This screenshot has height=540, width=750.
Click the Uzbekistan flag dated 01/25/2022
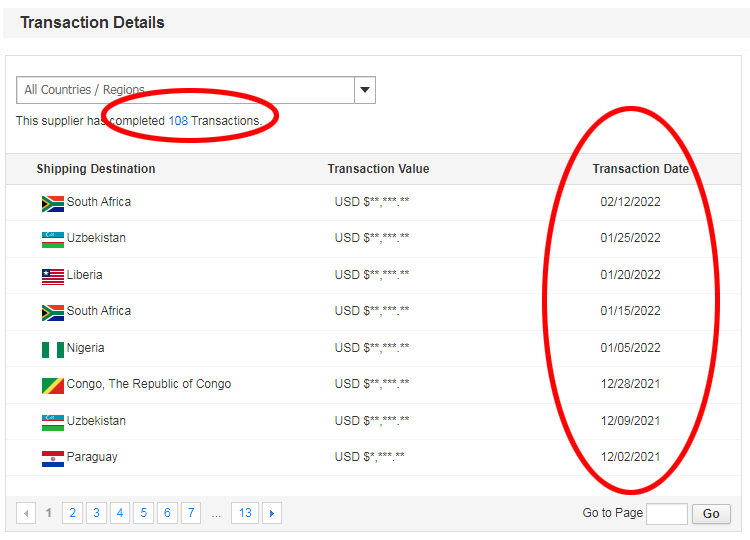pyautogui.click(x=52, y=239)
